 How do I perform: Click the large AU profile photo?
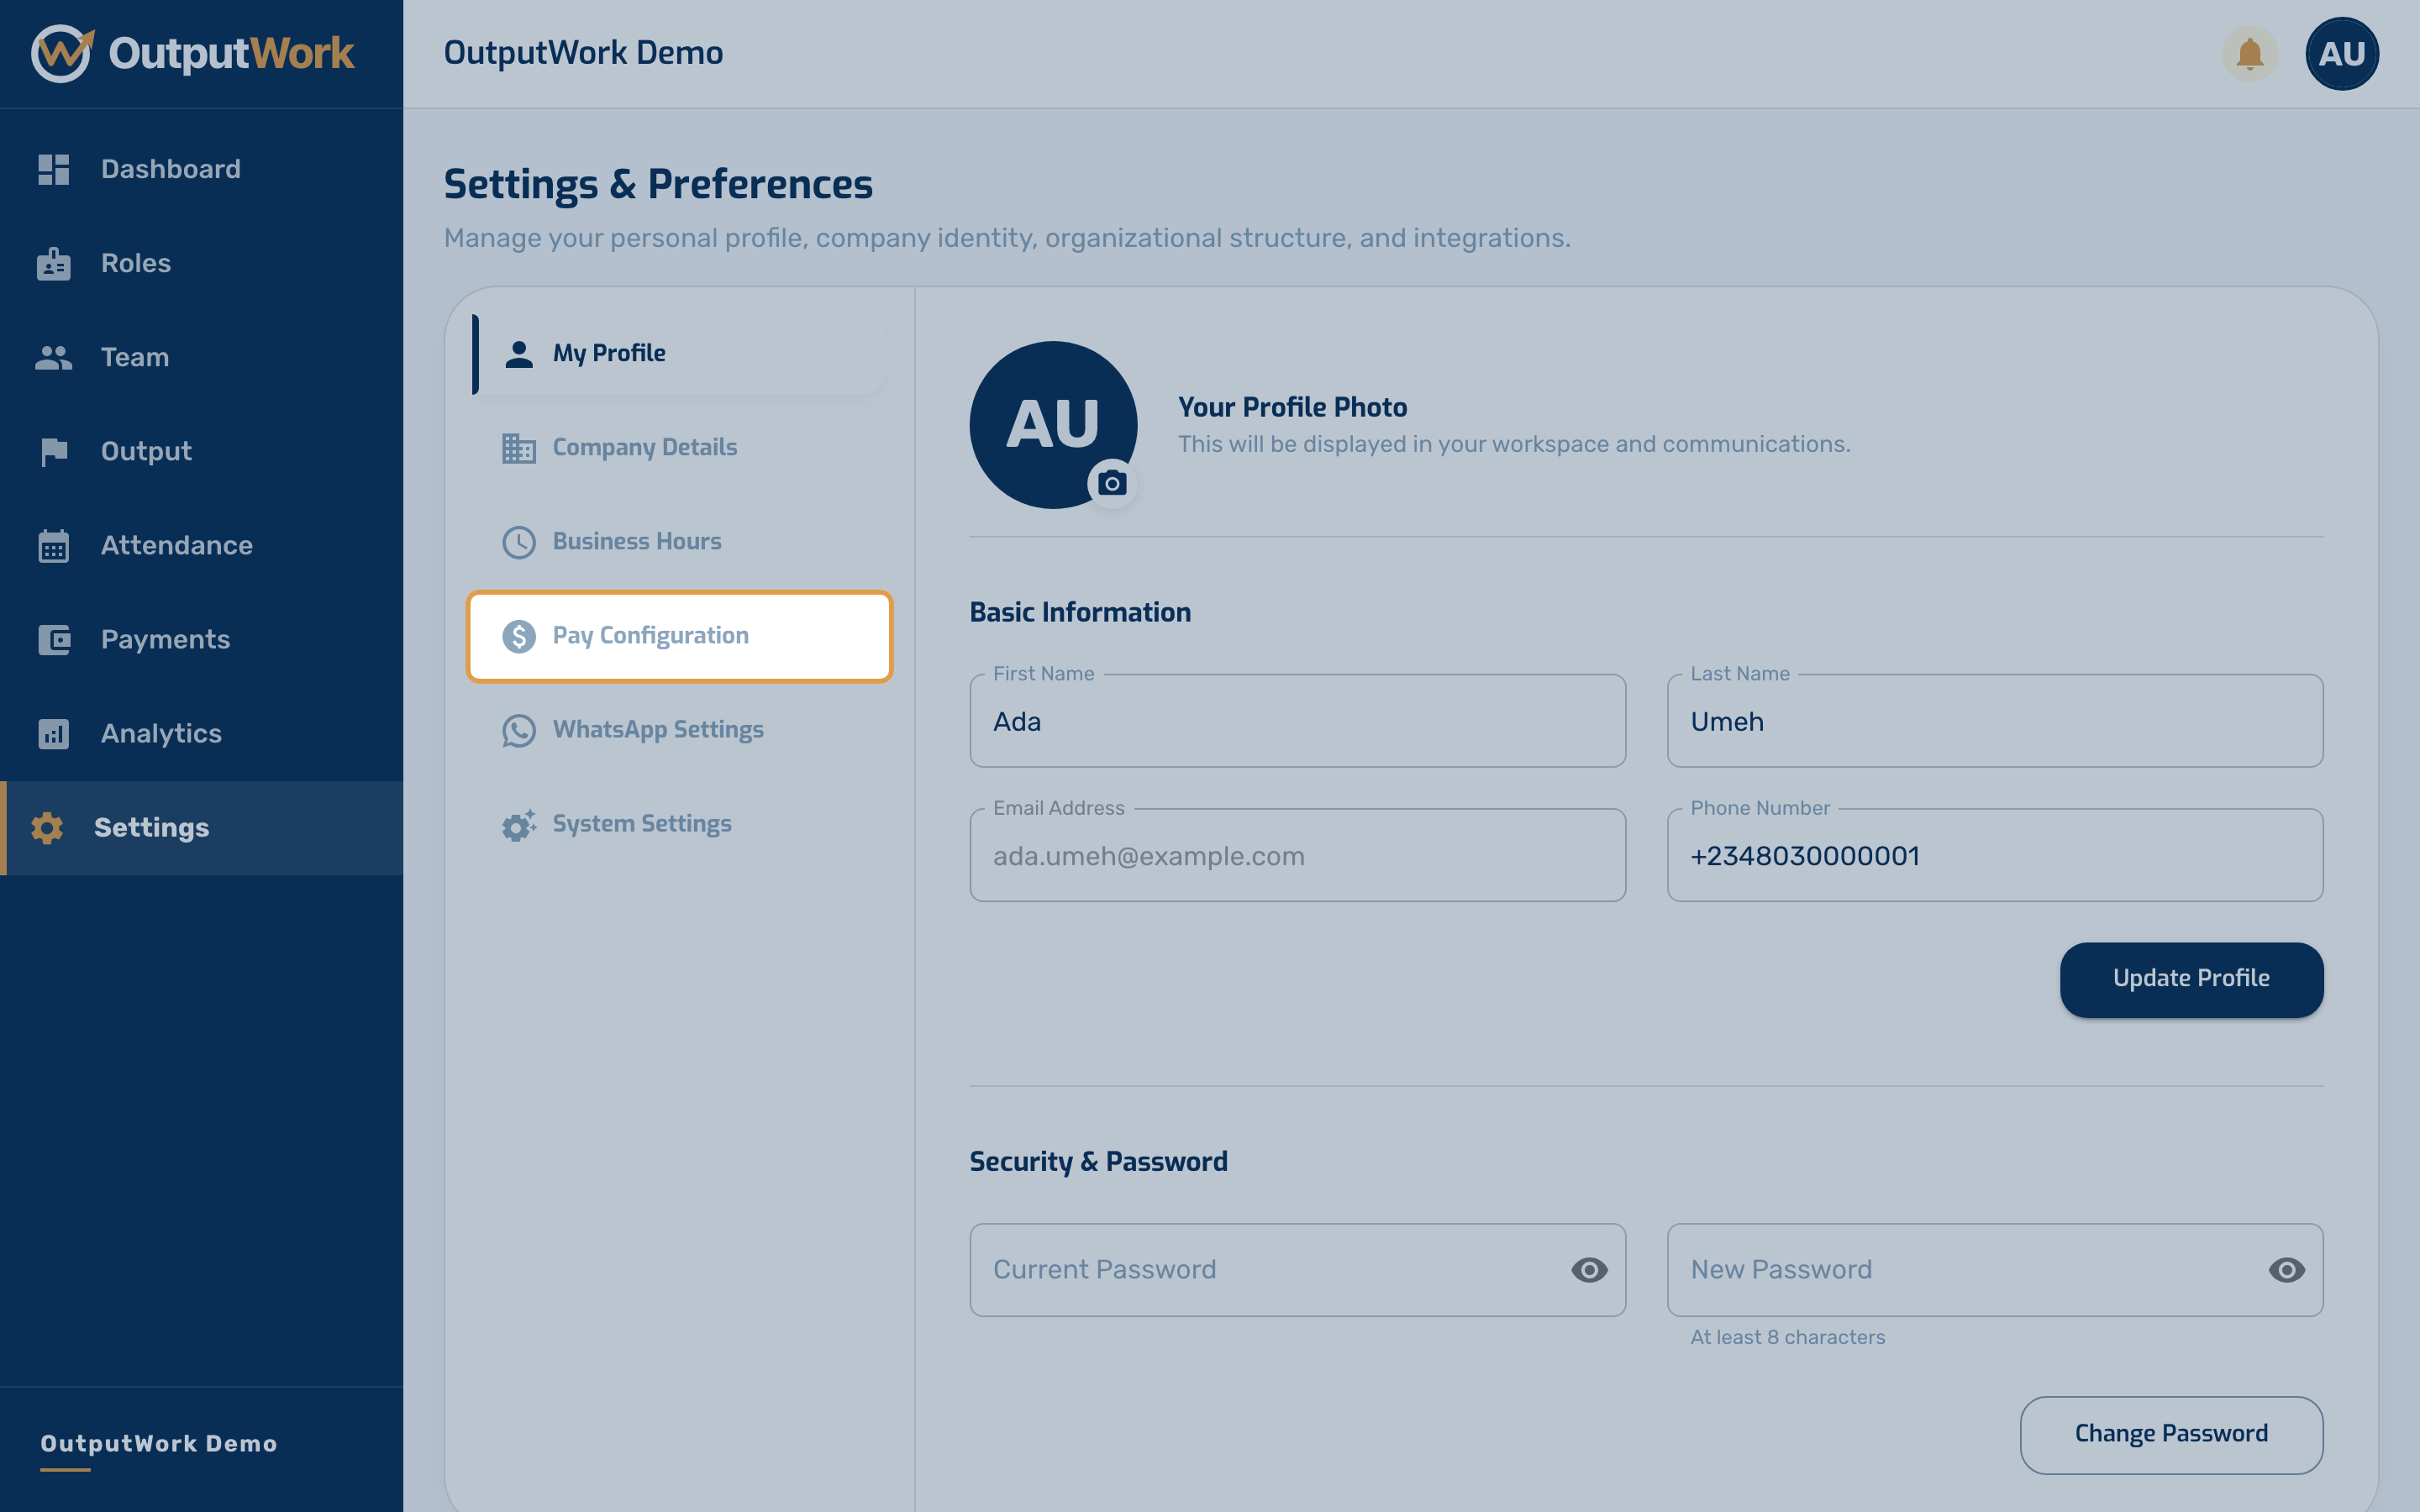(x=1053, y=425)
